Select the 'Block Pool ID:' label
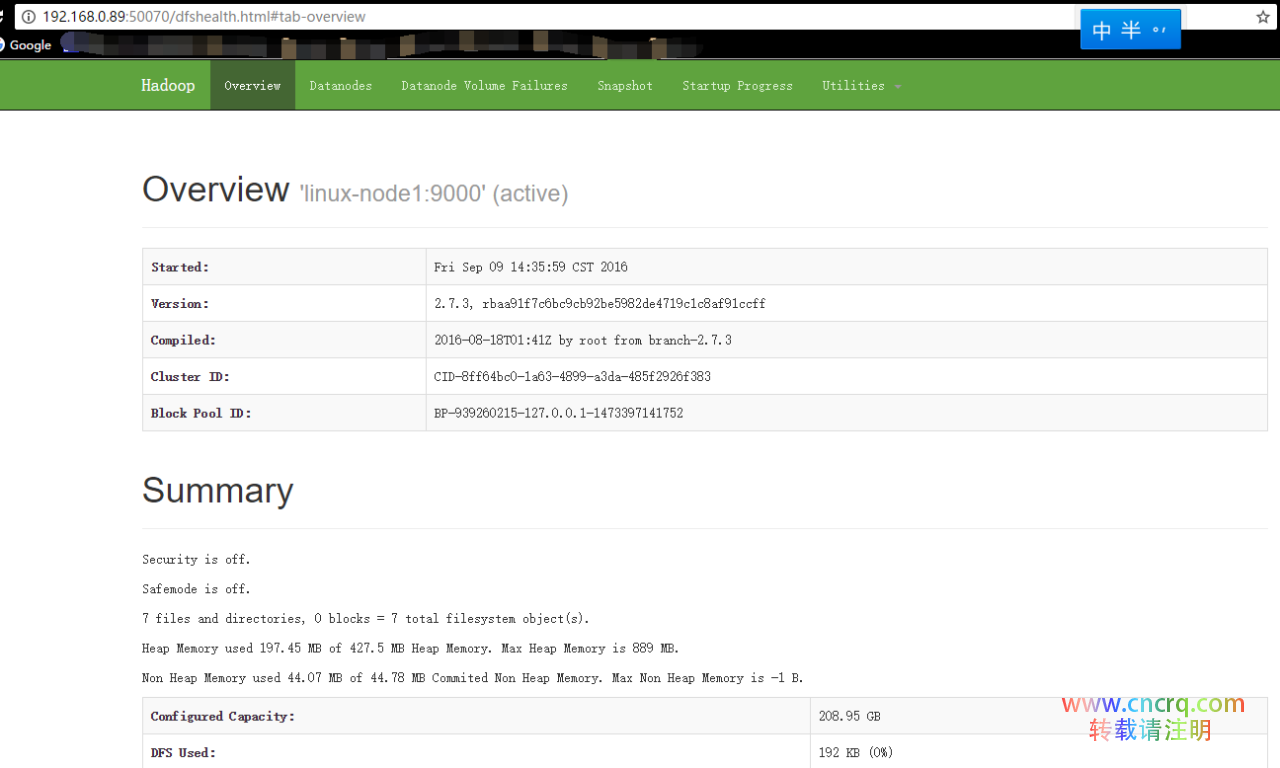 [201, 413]
